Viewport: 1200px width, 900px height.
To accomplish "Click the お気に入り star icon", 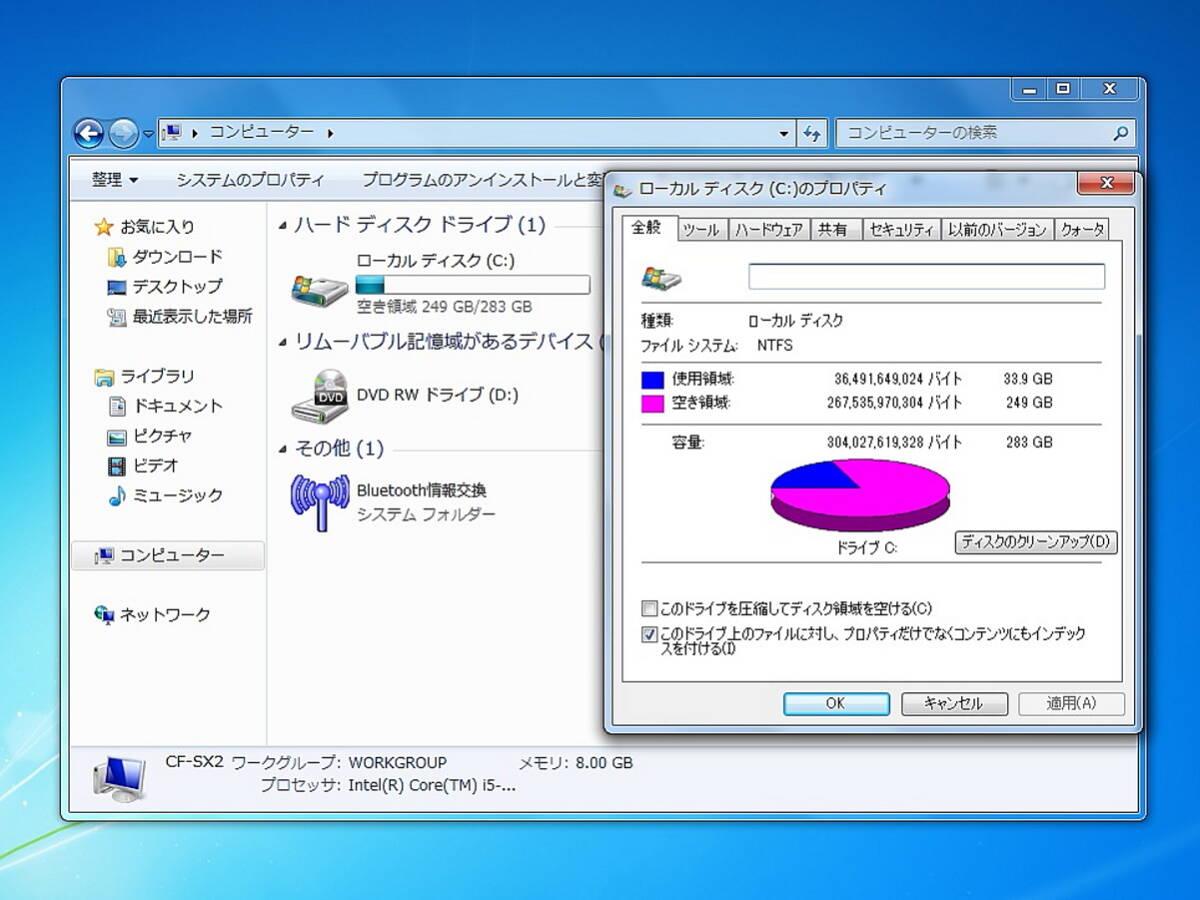I will click(x=104, y=227).
